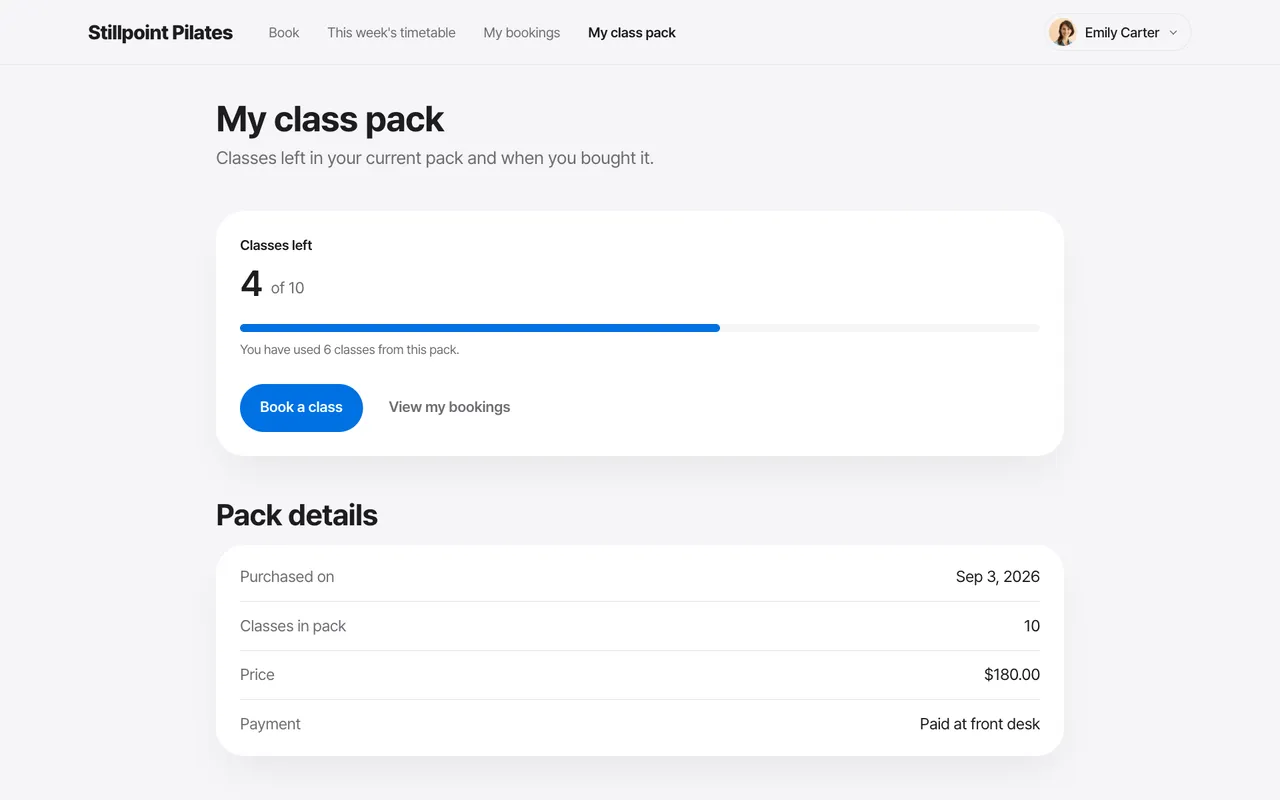Click the "Classes left" card label
Image resolution: width=1280 pixels, height=800 pixels.
(276, 245)
